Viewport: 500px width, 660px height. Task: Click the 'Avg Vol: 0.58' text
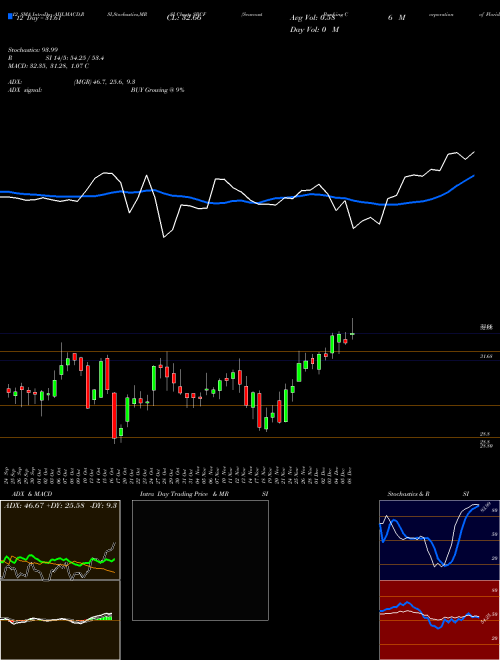[x=312, y=18]
